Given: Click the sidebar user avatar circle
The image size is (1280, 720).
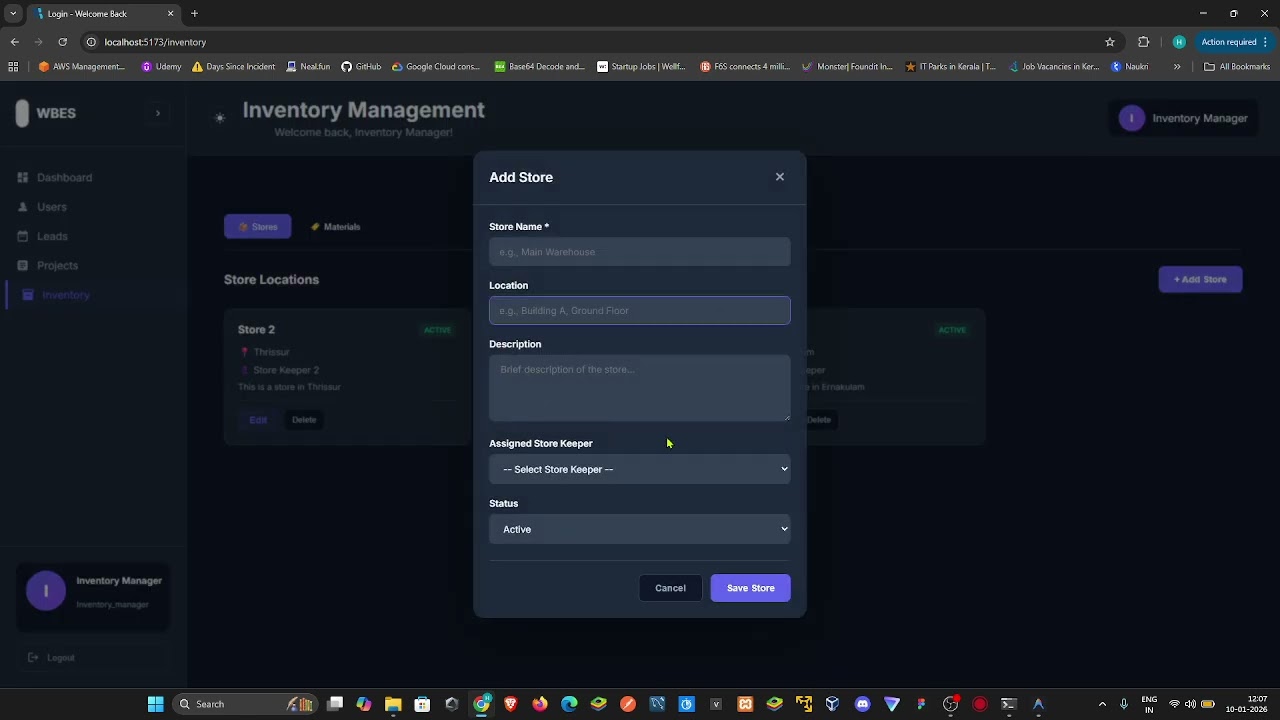Looking at the screenshot, I should coord(46,591).
